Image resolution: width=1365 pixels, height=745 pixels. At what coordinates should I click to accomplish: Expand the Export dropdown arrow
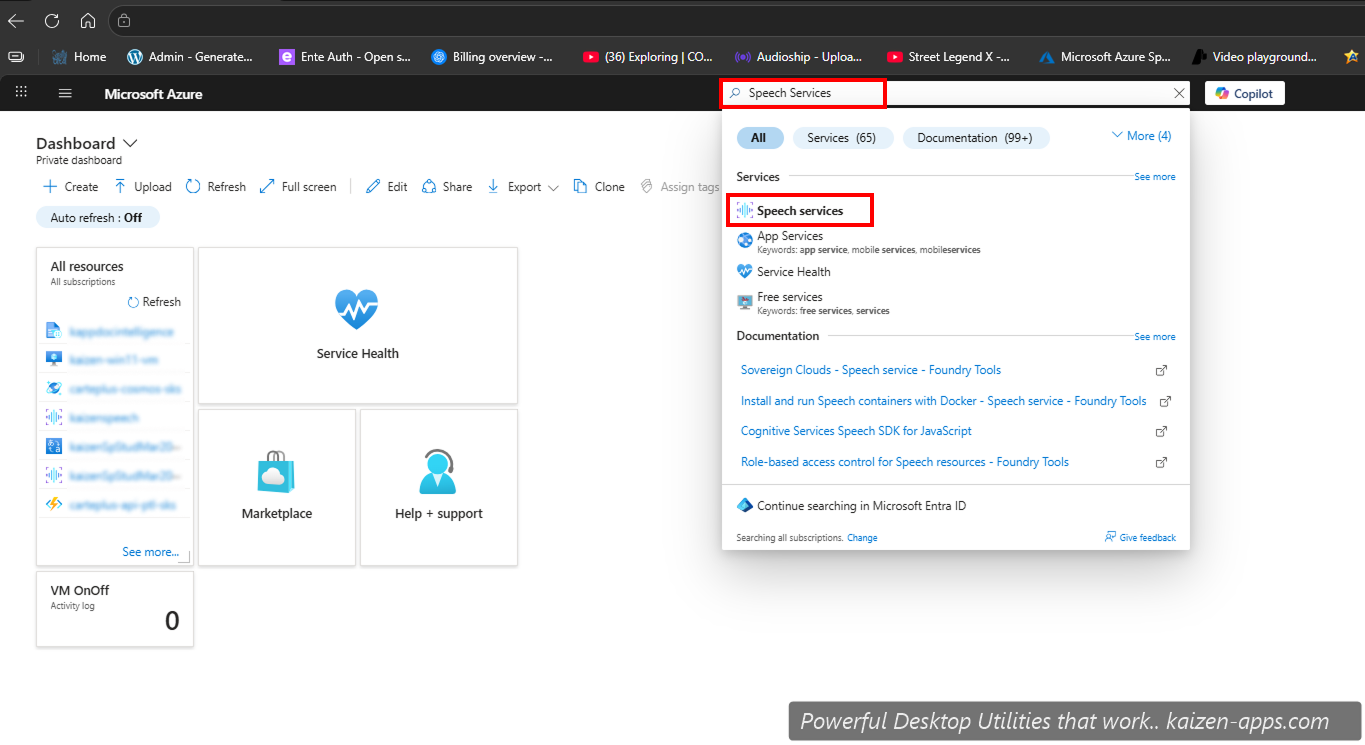pos(553,187)
